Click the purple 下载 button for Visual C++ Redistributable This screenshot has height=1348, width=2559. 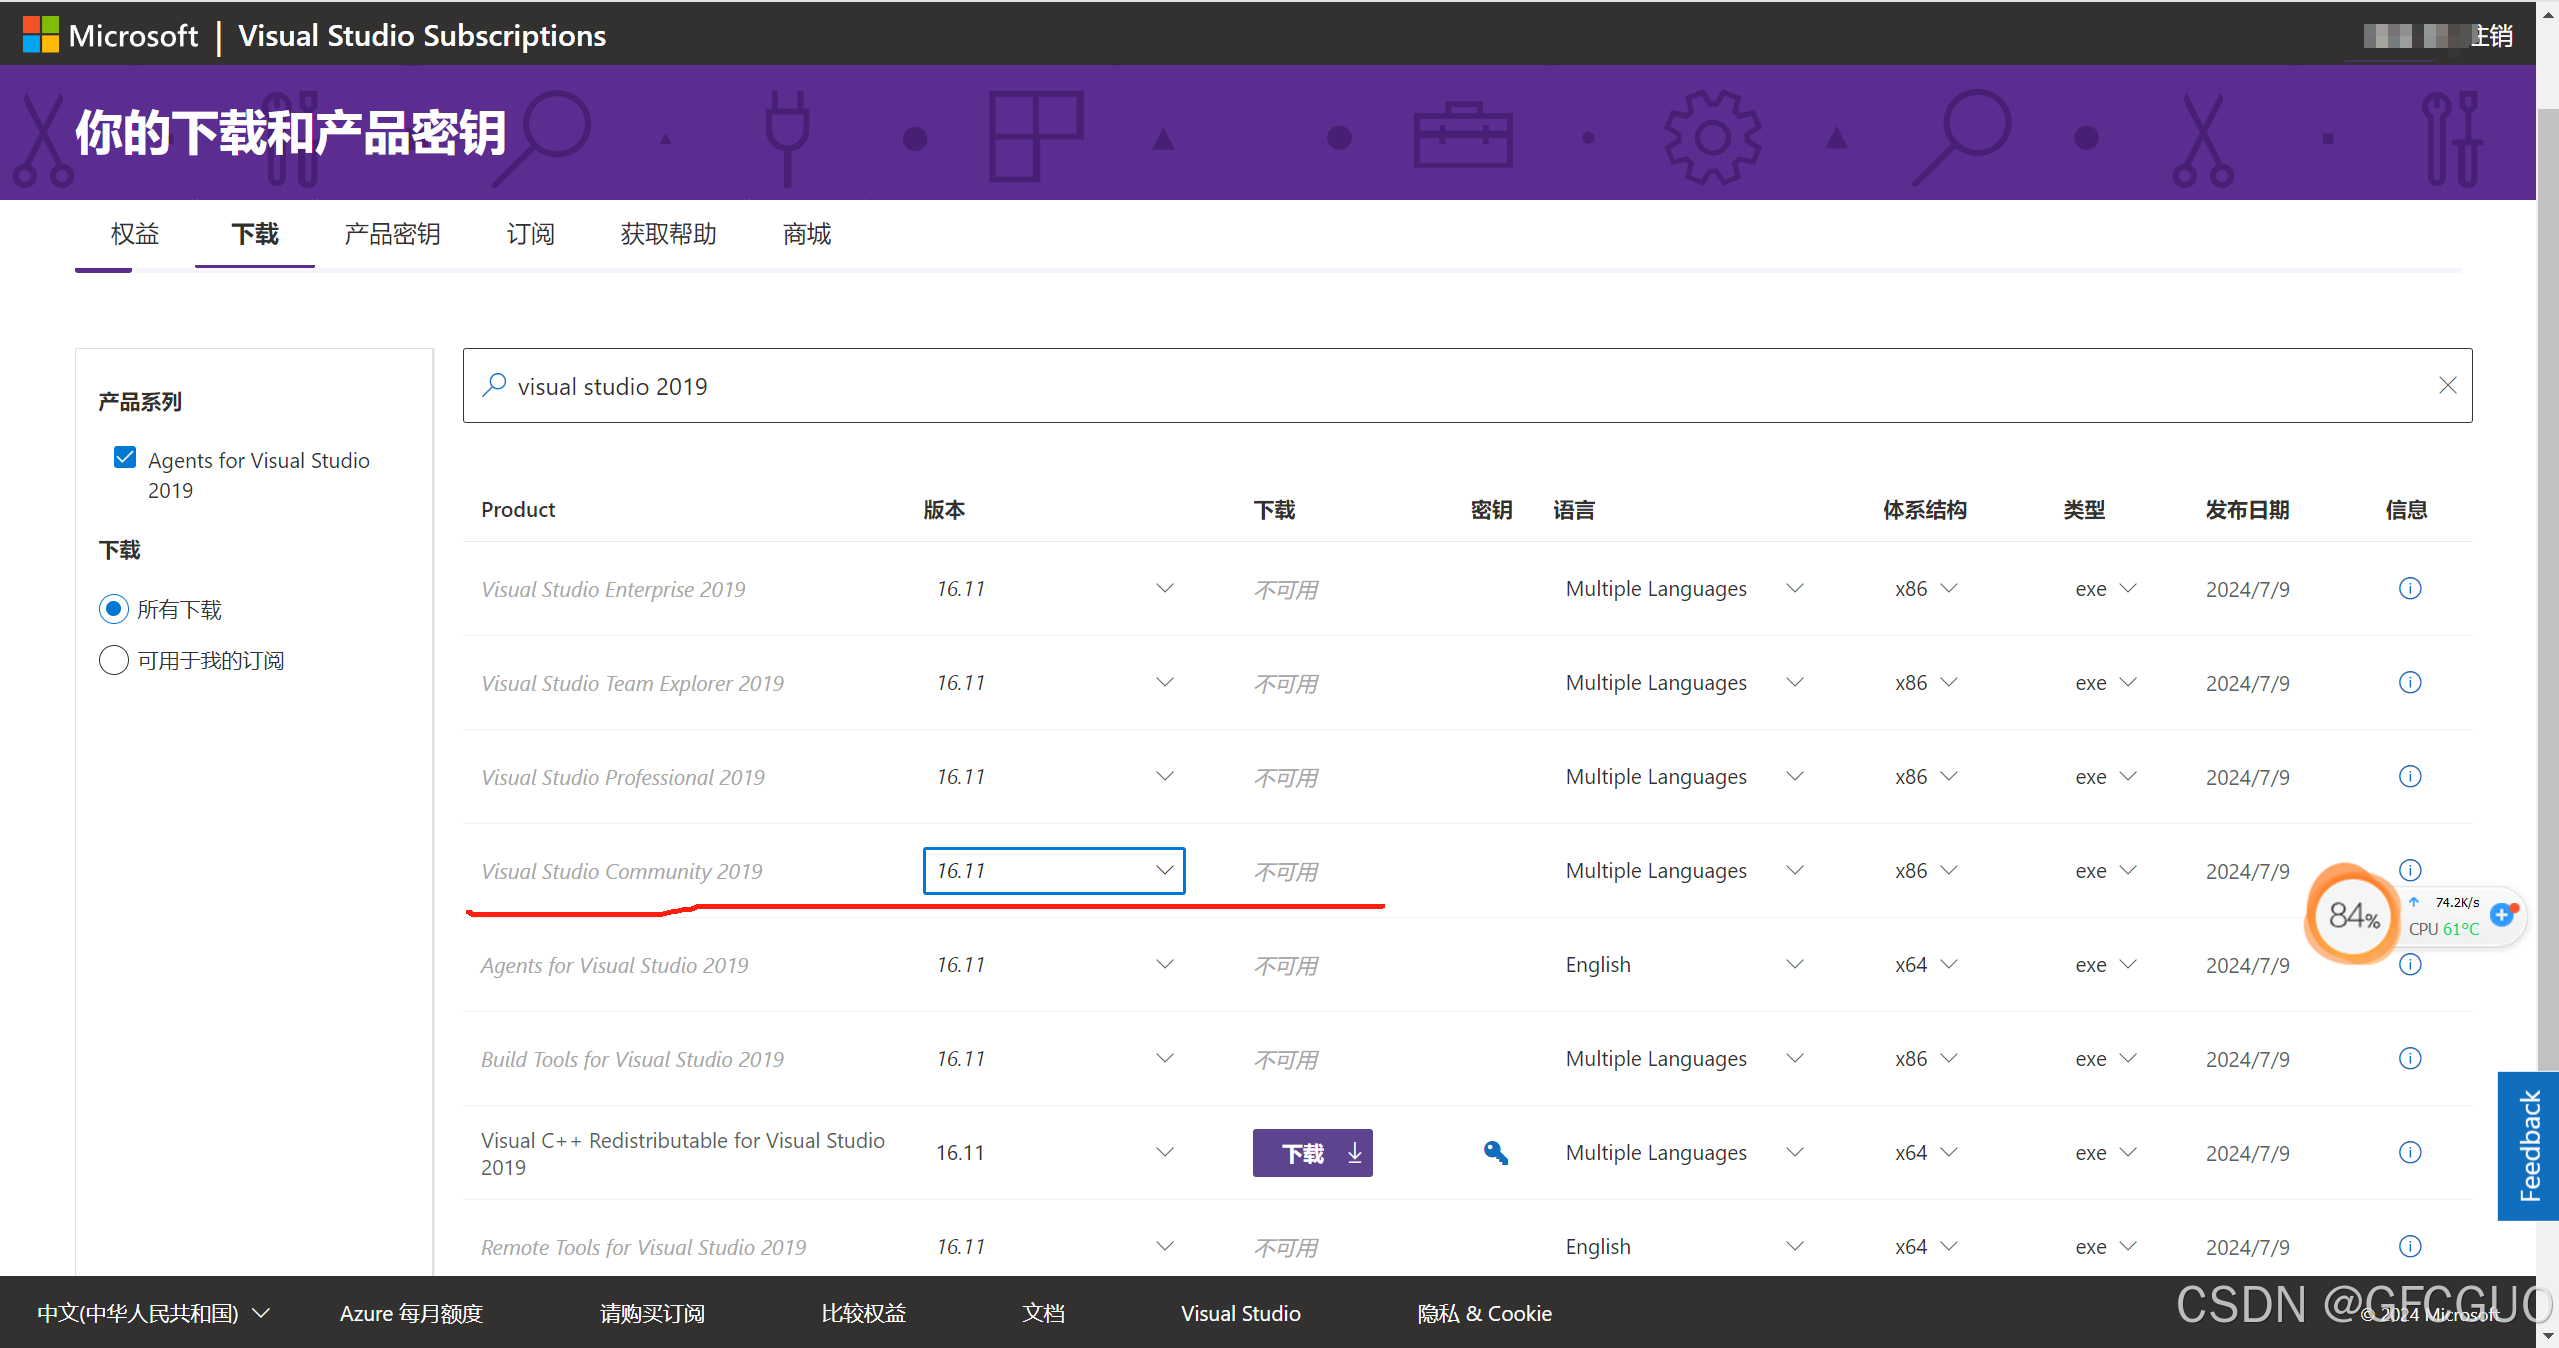pos(1312,1153)
